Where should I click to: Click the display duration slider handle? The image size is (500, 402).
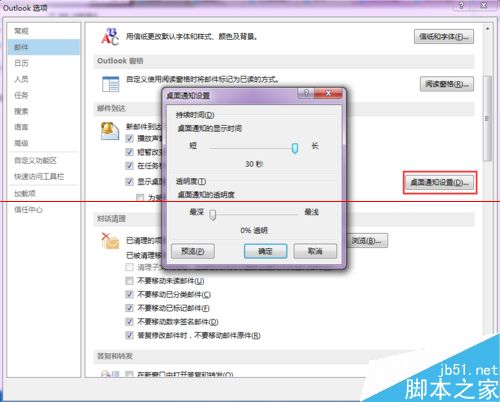click(x=295, y=148)
